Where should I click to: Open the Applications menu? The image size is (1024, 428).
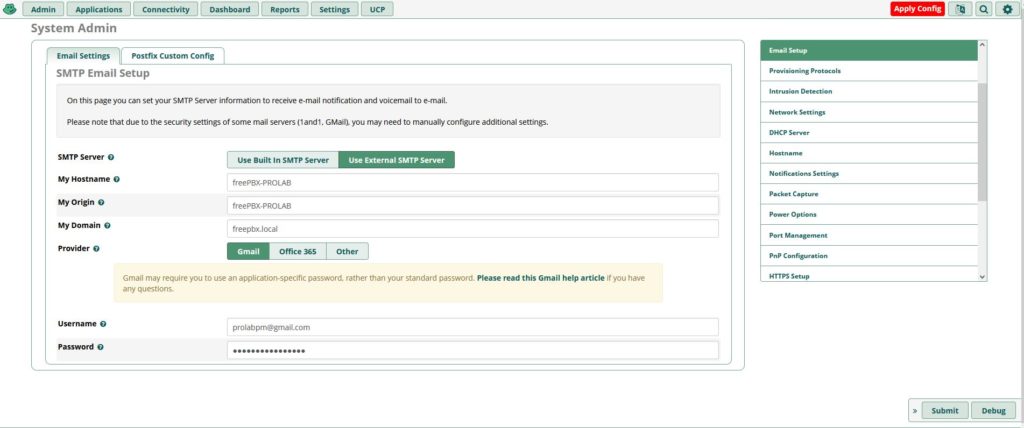[99, 9]
